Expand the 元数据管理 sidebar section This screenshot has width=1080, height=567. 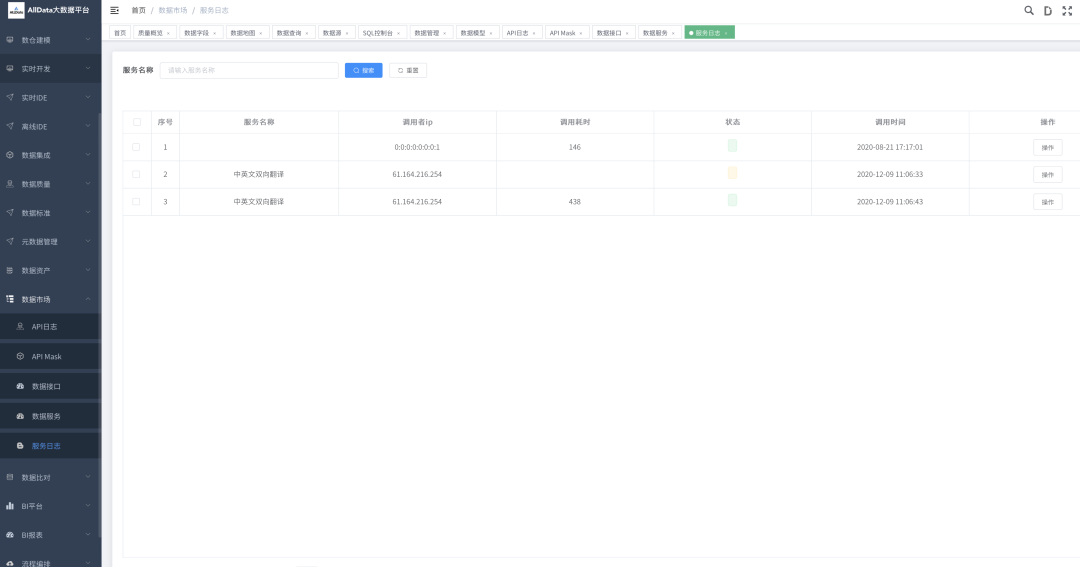click(50, 241)
